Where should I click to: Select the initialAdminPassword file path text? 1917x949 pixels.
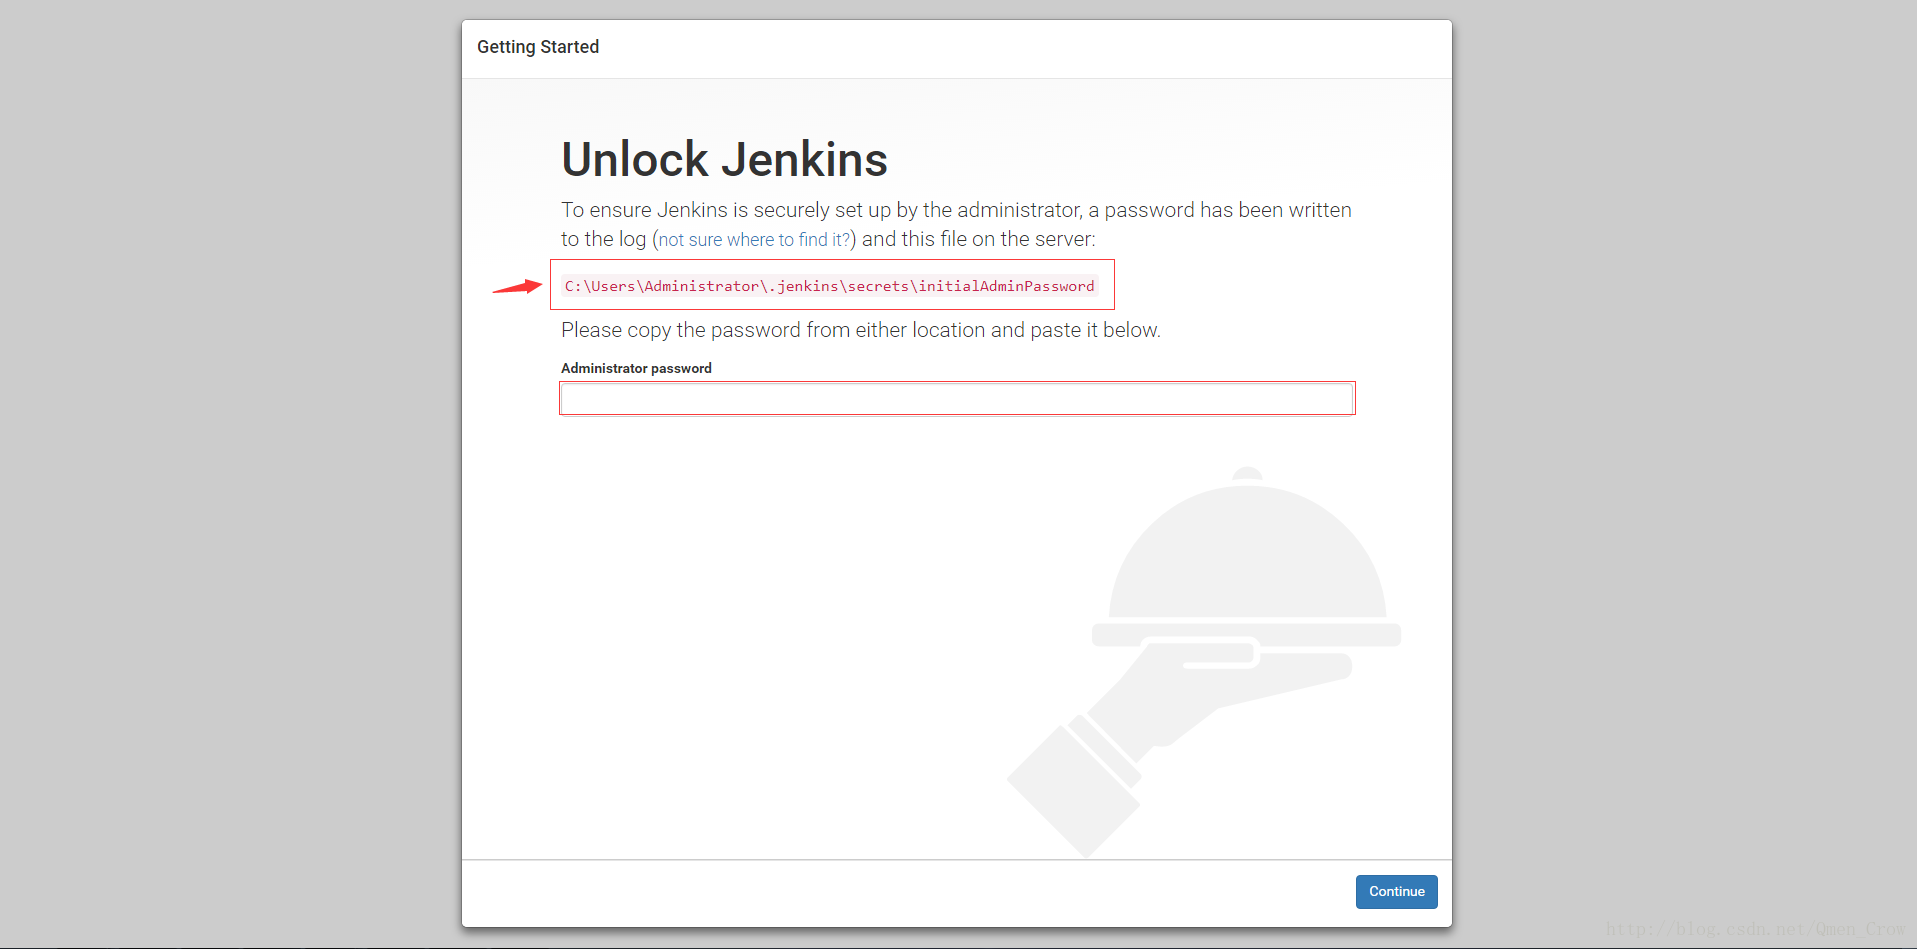[x=829, y=286]
